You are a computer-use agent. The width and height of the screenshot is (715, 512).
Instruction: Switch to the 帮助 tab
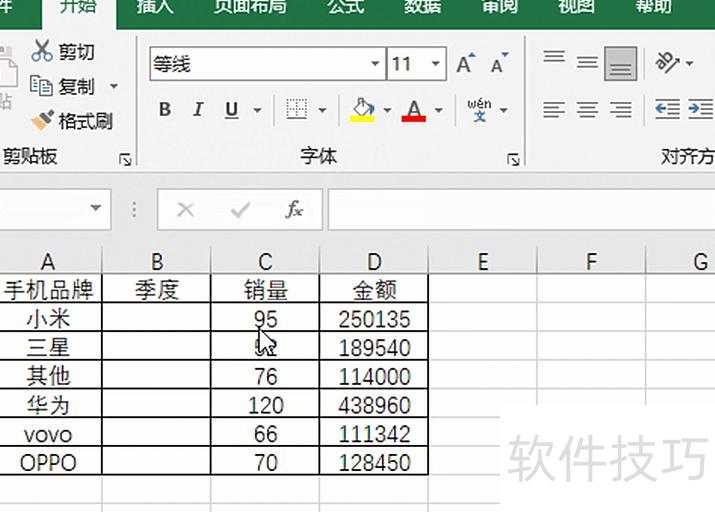653,7
